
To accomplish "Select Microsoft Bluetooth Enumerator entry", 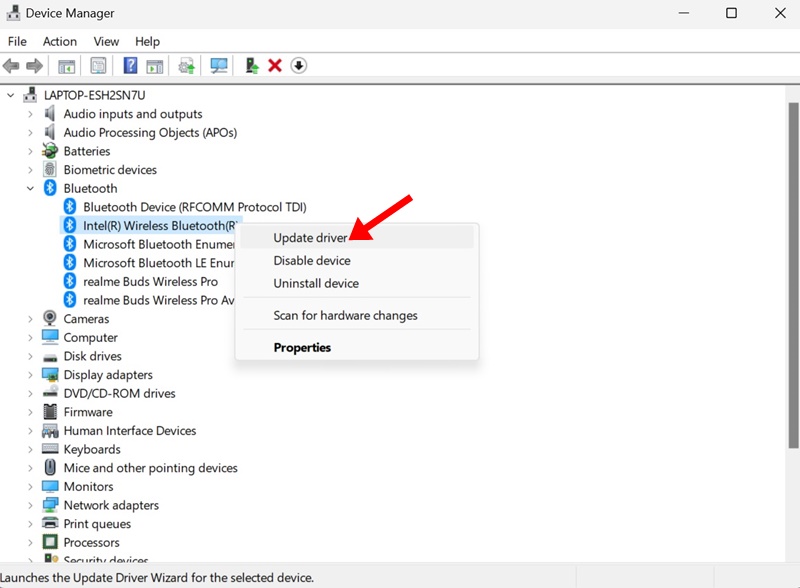I will click(x=158, y=244).
